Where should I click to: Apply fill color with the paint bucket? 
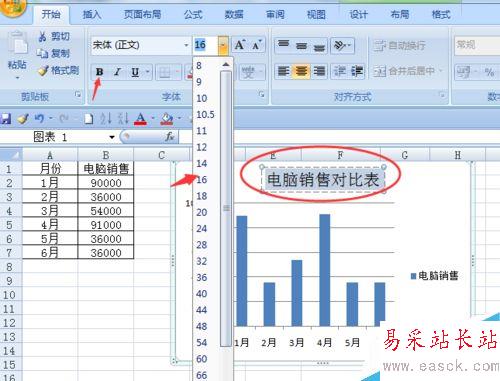[x=167, y=119]
